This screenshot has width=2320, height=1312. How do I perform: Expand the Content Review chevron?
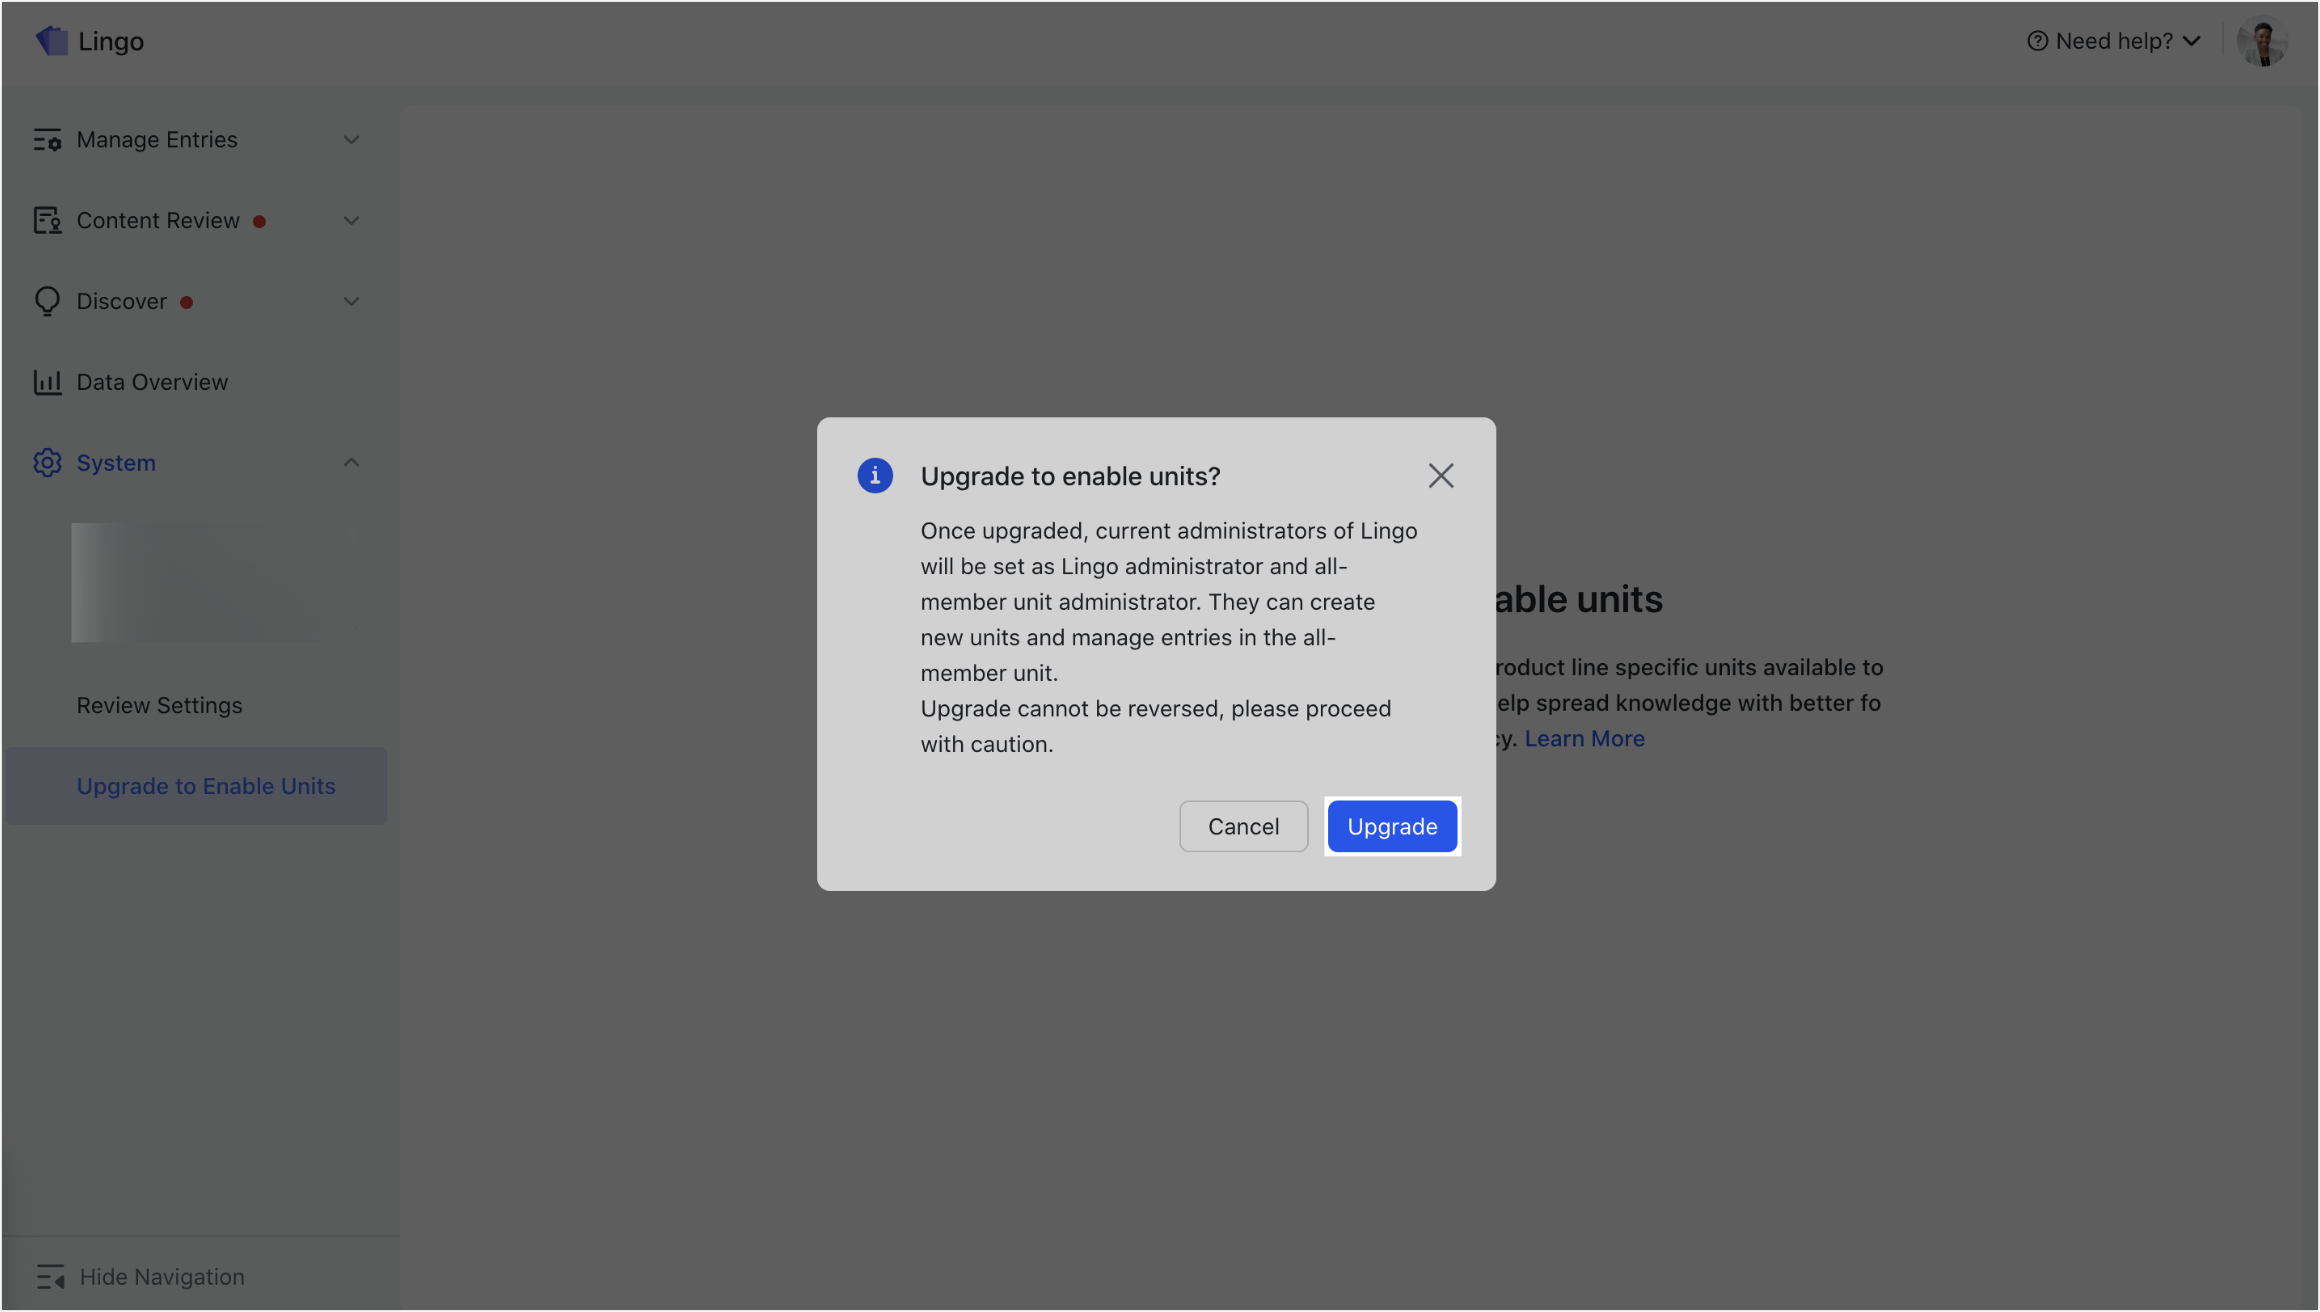tap(351, 221)
